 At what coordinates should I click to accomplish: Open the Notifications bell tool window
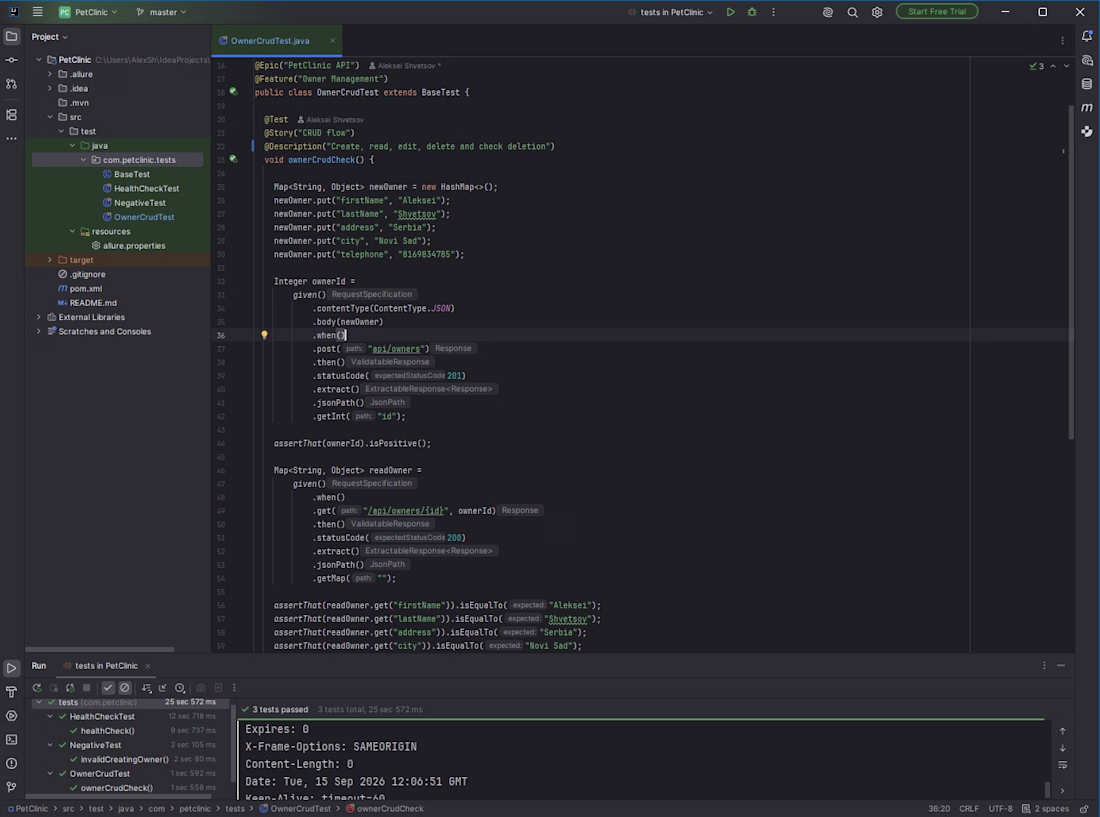point(1087,36)
